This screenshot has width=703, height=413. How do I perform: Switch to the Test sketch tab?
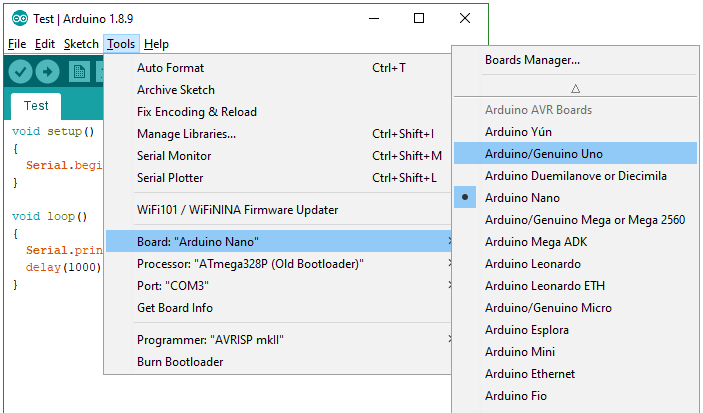pos(36,105)
